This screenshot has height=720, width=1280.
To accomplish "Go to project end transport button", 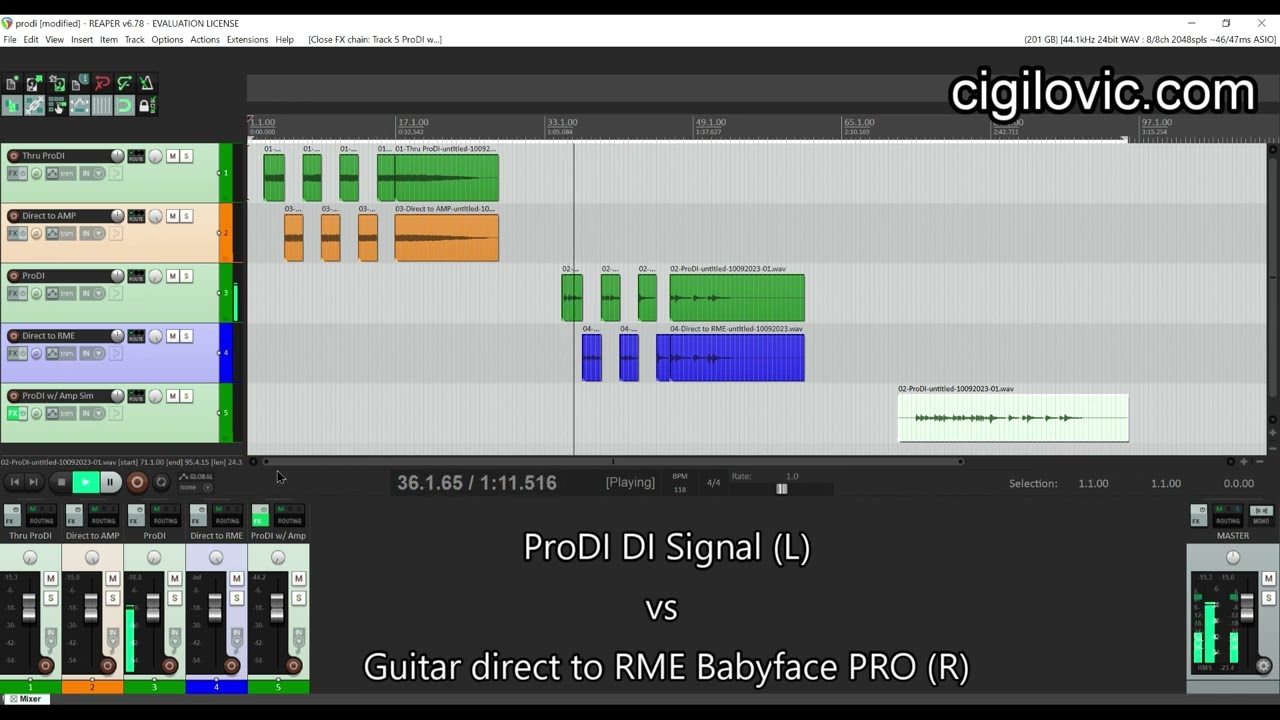I will click(x=34, y=482).
